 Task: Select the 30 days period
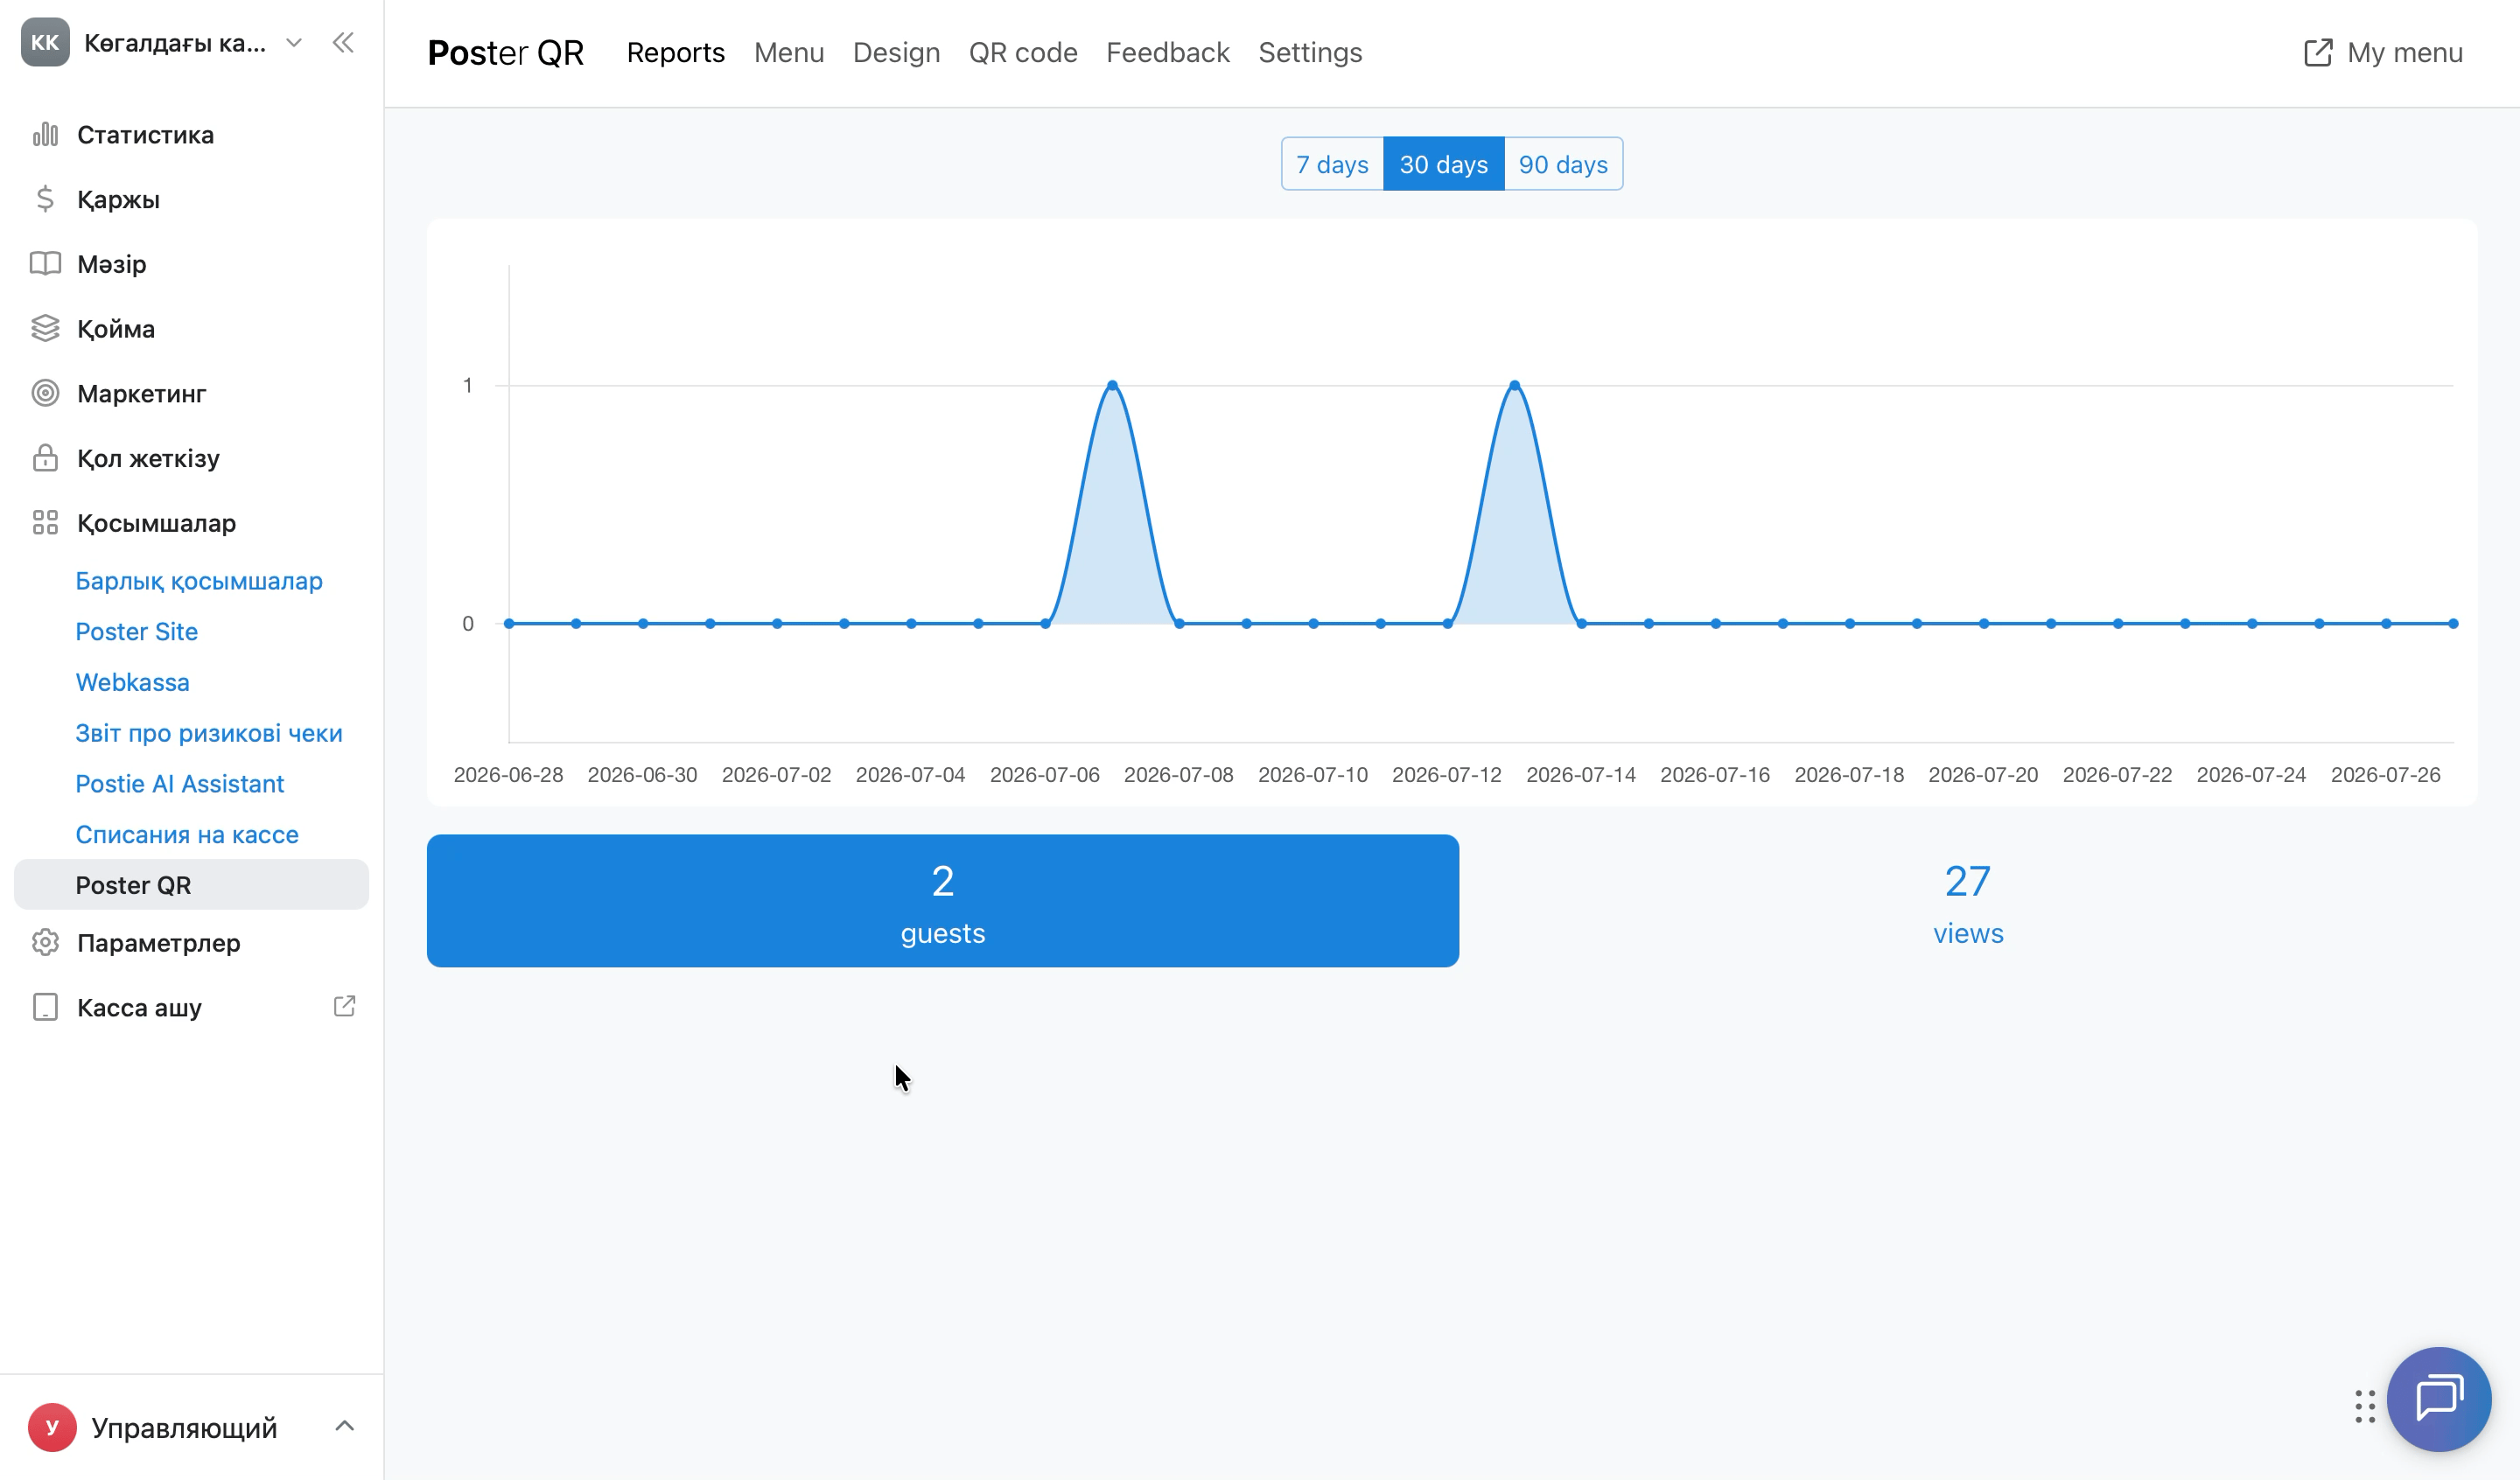(1443, 164)
